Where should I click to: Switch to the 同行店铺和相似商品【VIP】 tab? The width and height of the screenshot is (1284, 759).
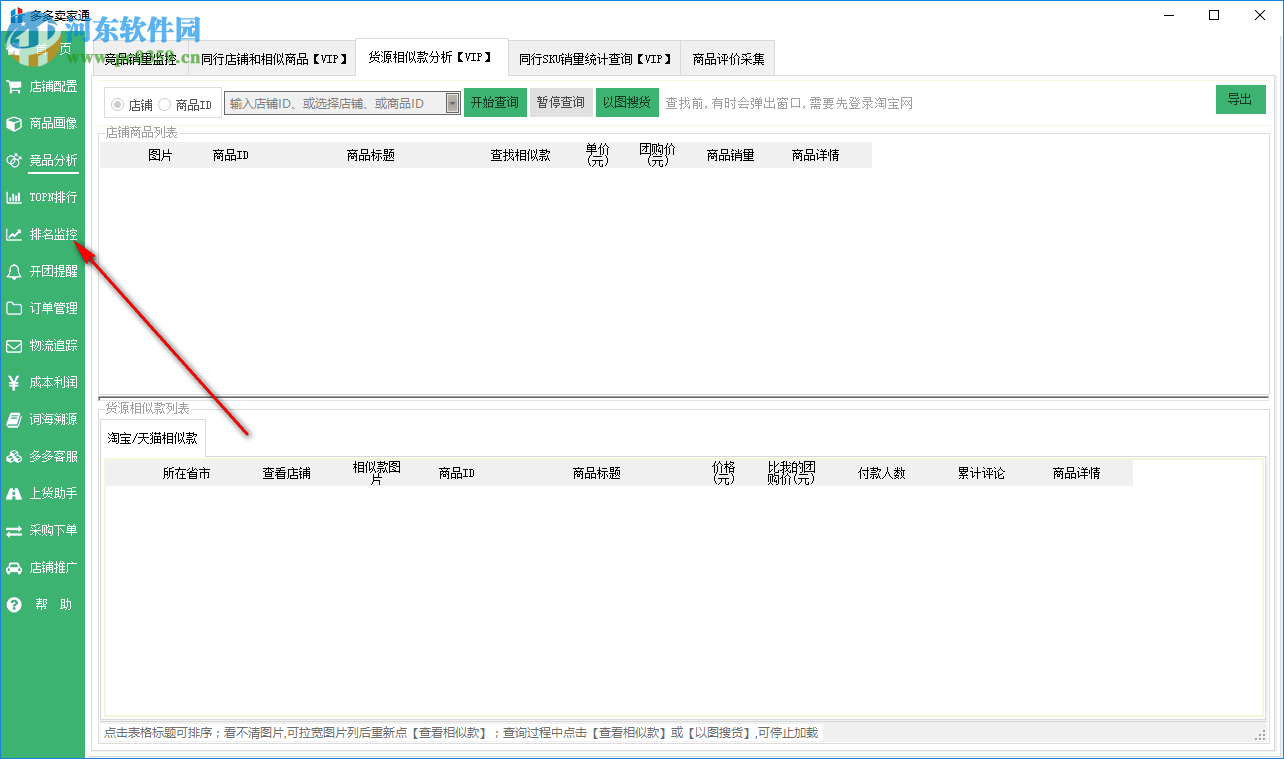coord(271,59)
